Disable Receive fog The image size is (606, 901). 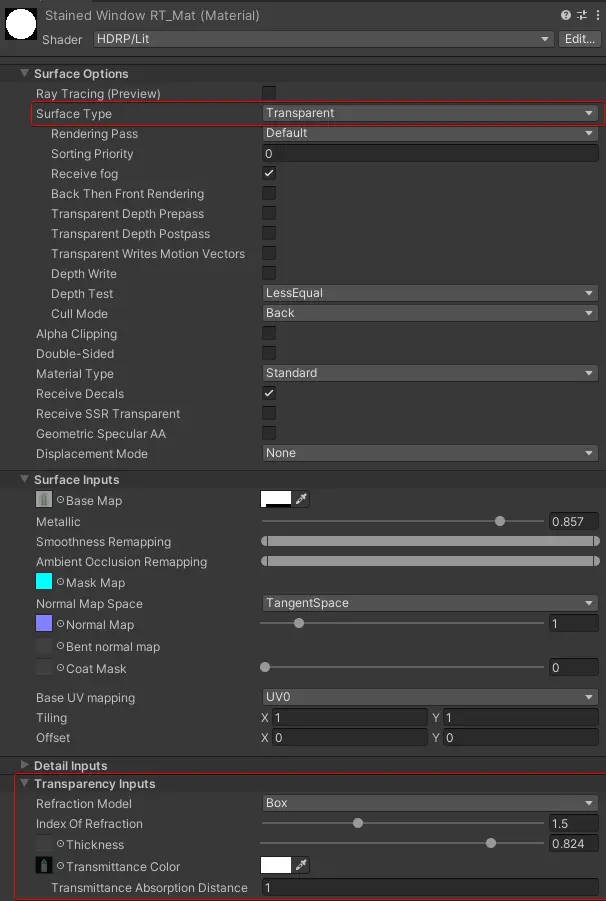coord(268,173)
